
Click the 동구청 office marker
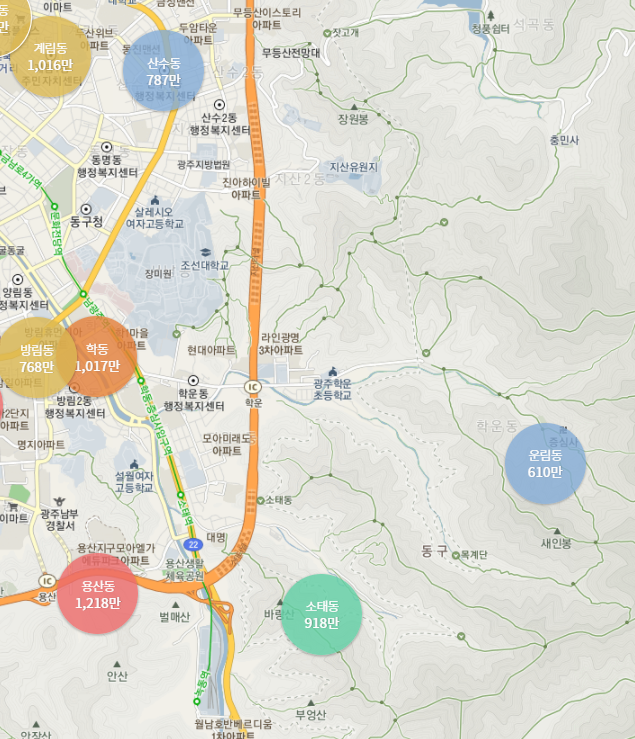tap(86, 209)
